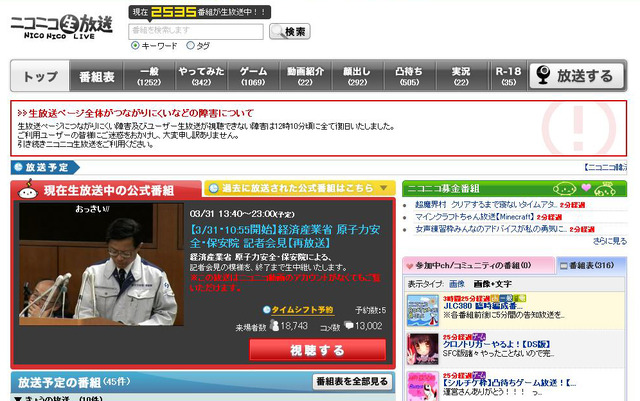Select the キーワード radio button
Image resolution: width=640 pixels, height=401 pixels.
pos(136,46)
